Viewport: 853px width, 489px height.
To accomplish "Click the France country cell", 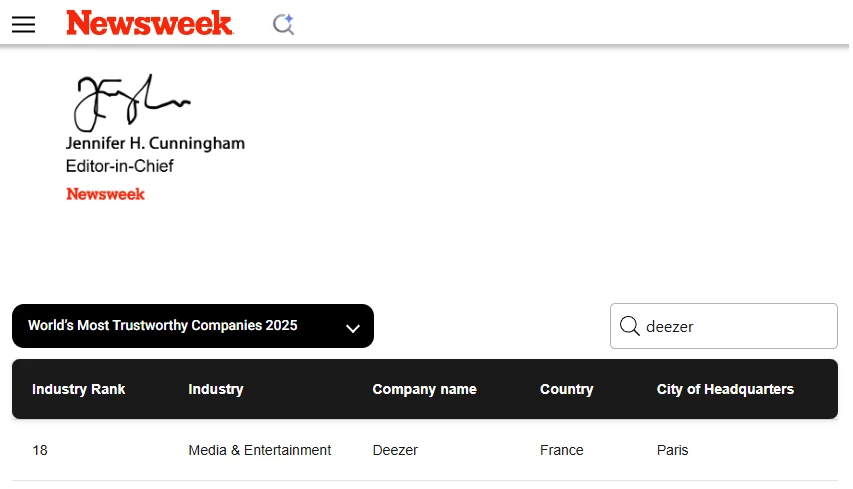I will [561, 450].
